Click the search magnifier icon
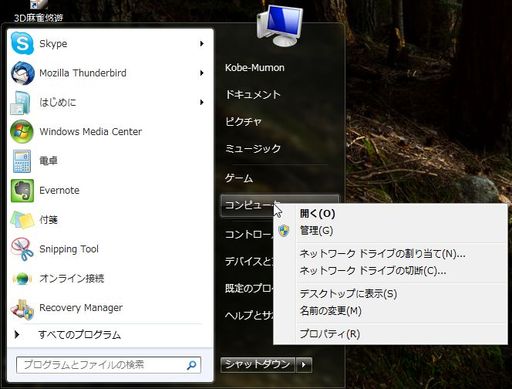The height and width of the screenshot is (389, 512). click(x=192, y=365)
